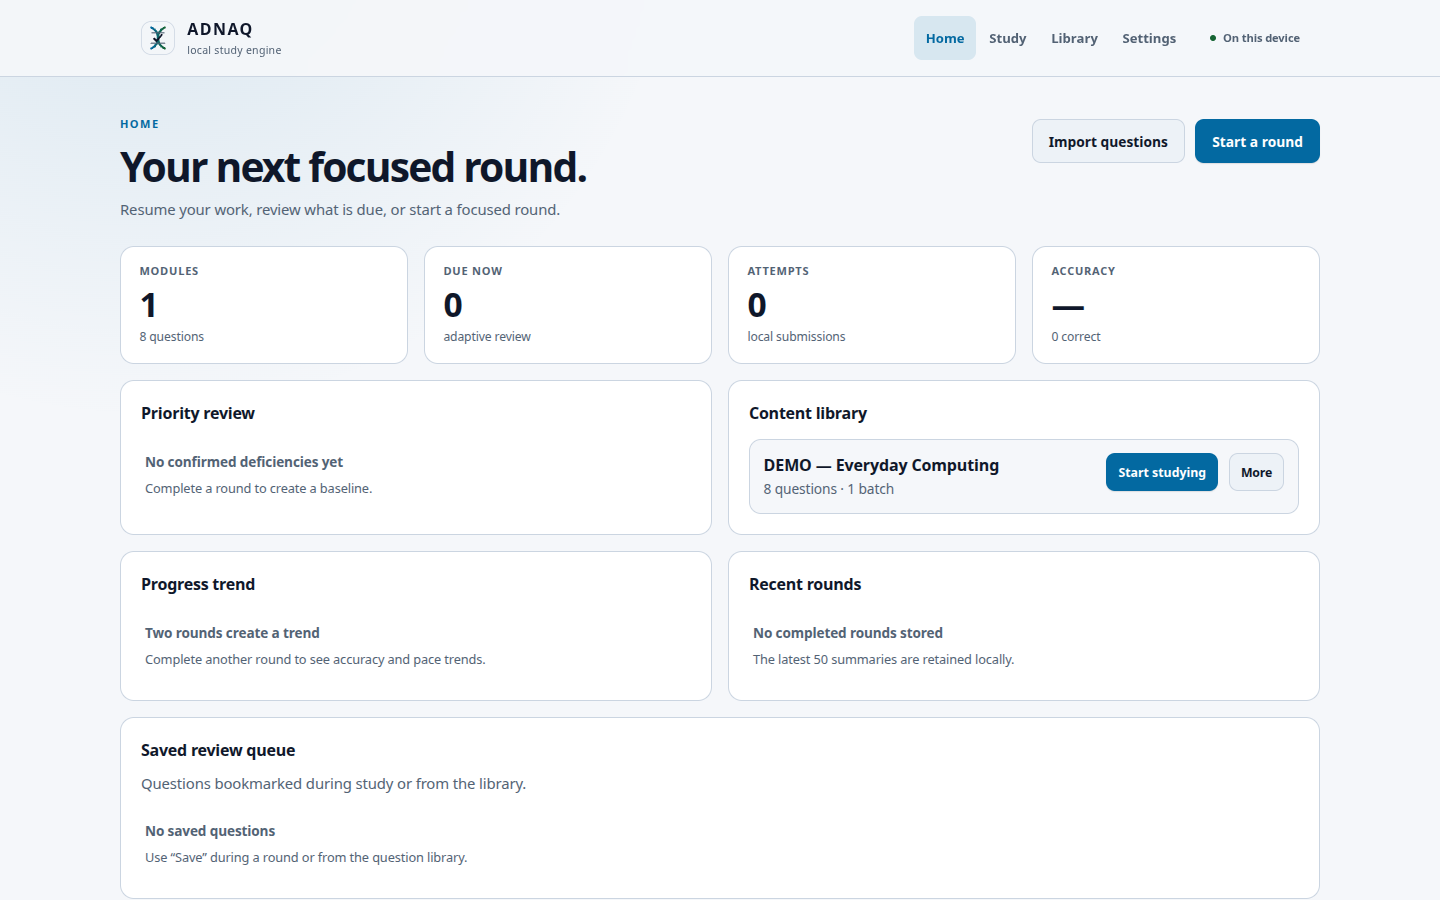Click the DEMO — Everyday Computing title
Screen dimensions: 1440x900
pos(881,465)
